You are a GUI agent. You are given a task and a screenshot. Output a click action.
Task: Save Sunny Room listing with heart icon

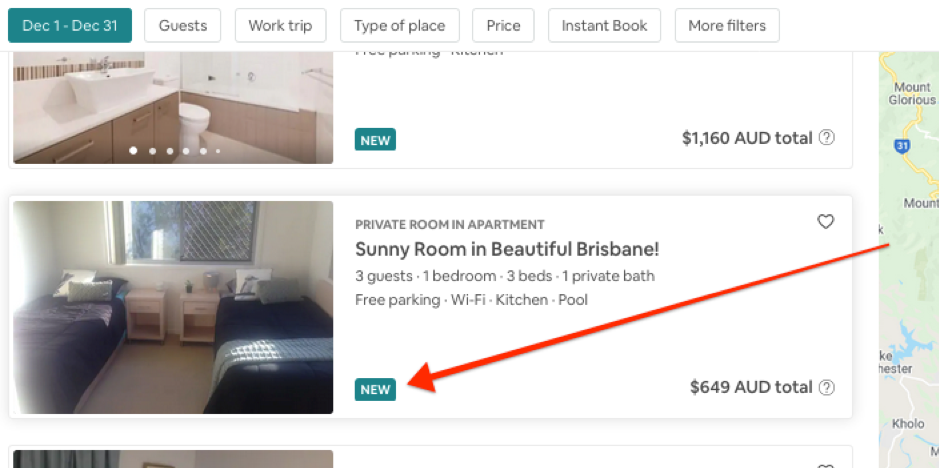click(x=826, y=222)
